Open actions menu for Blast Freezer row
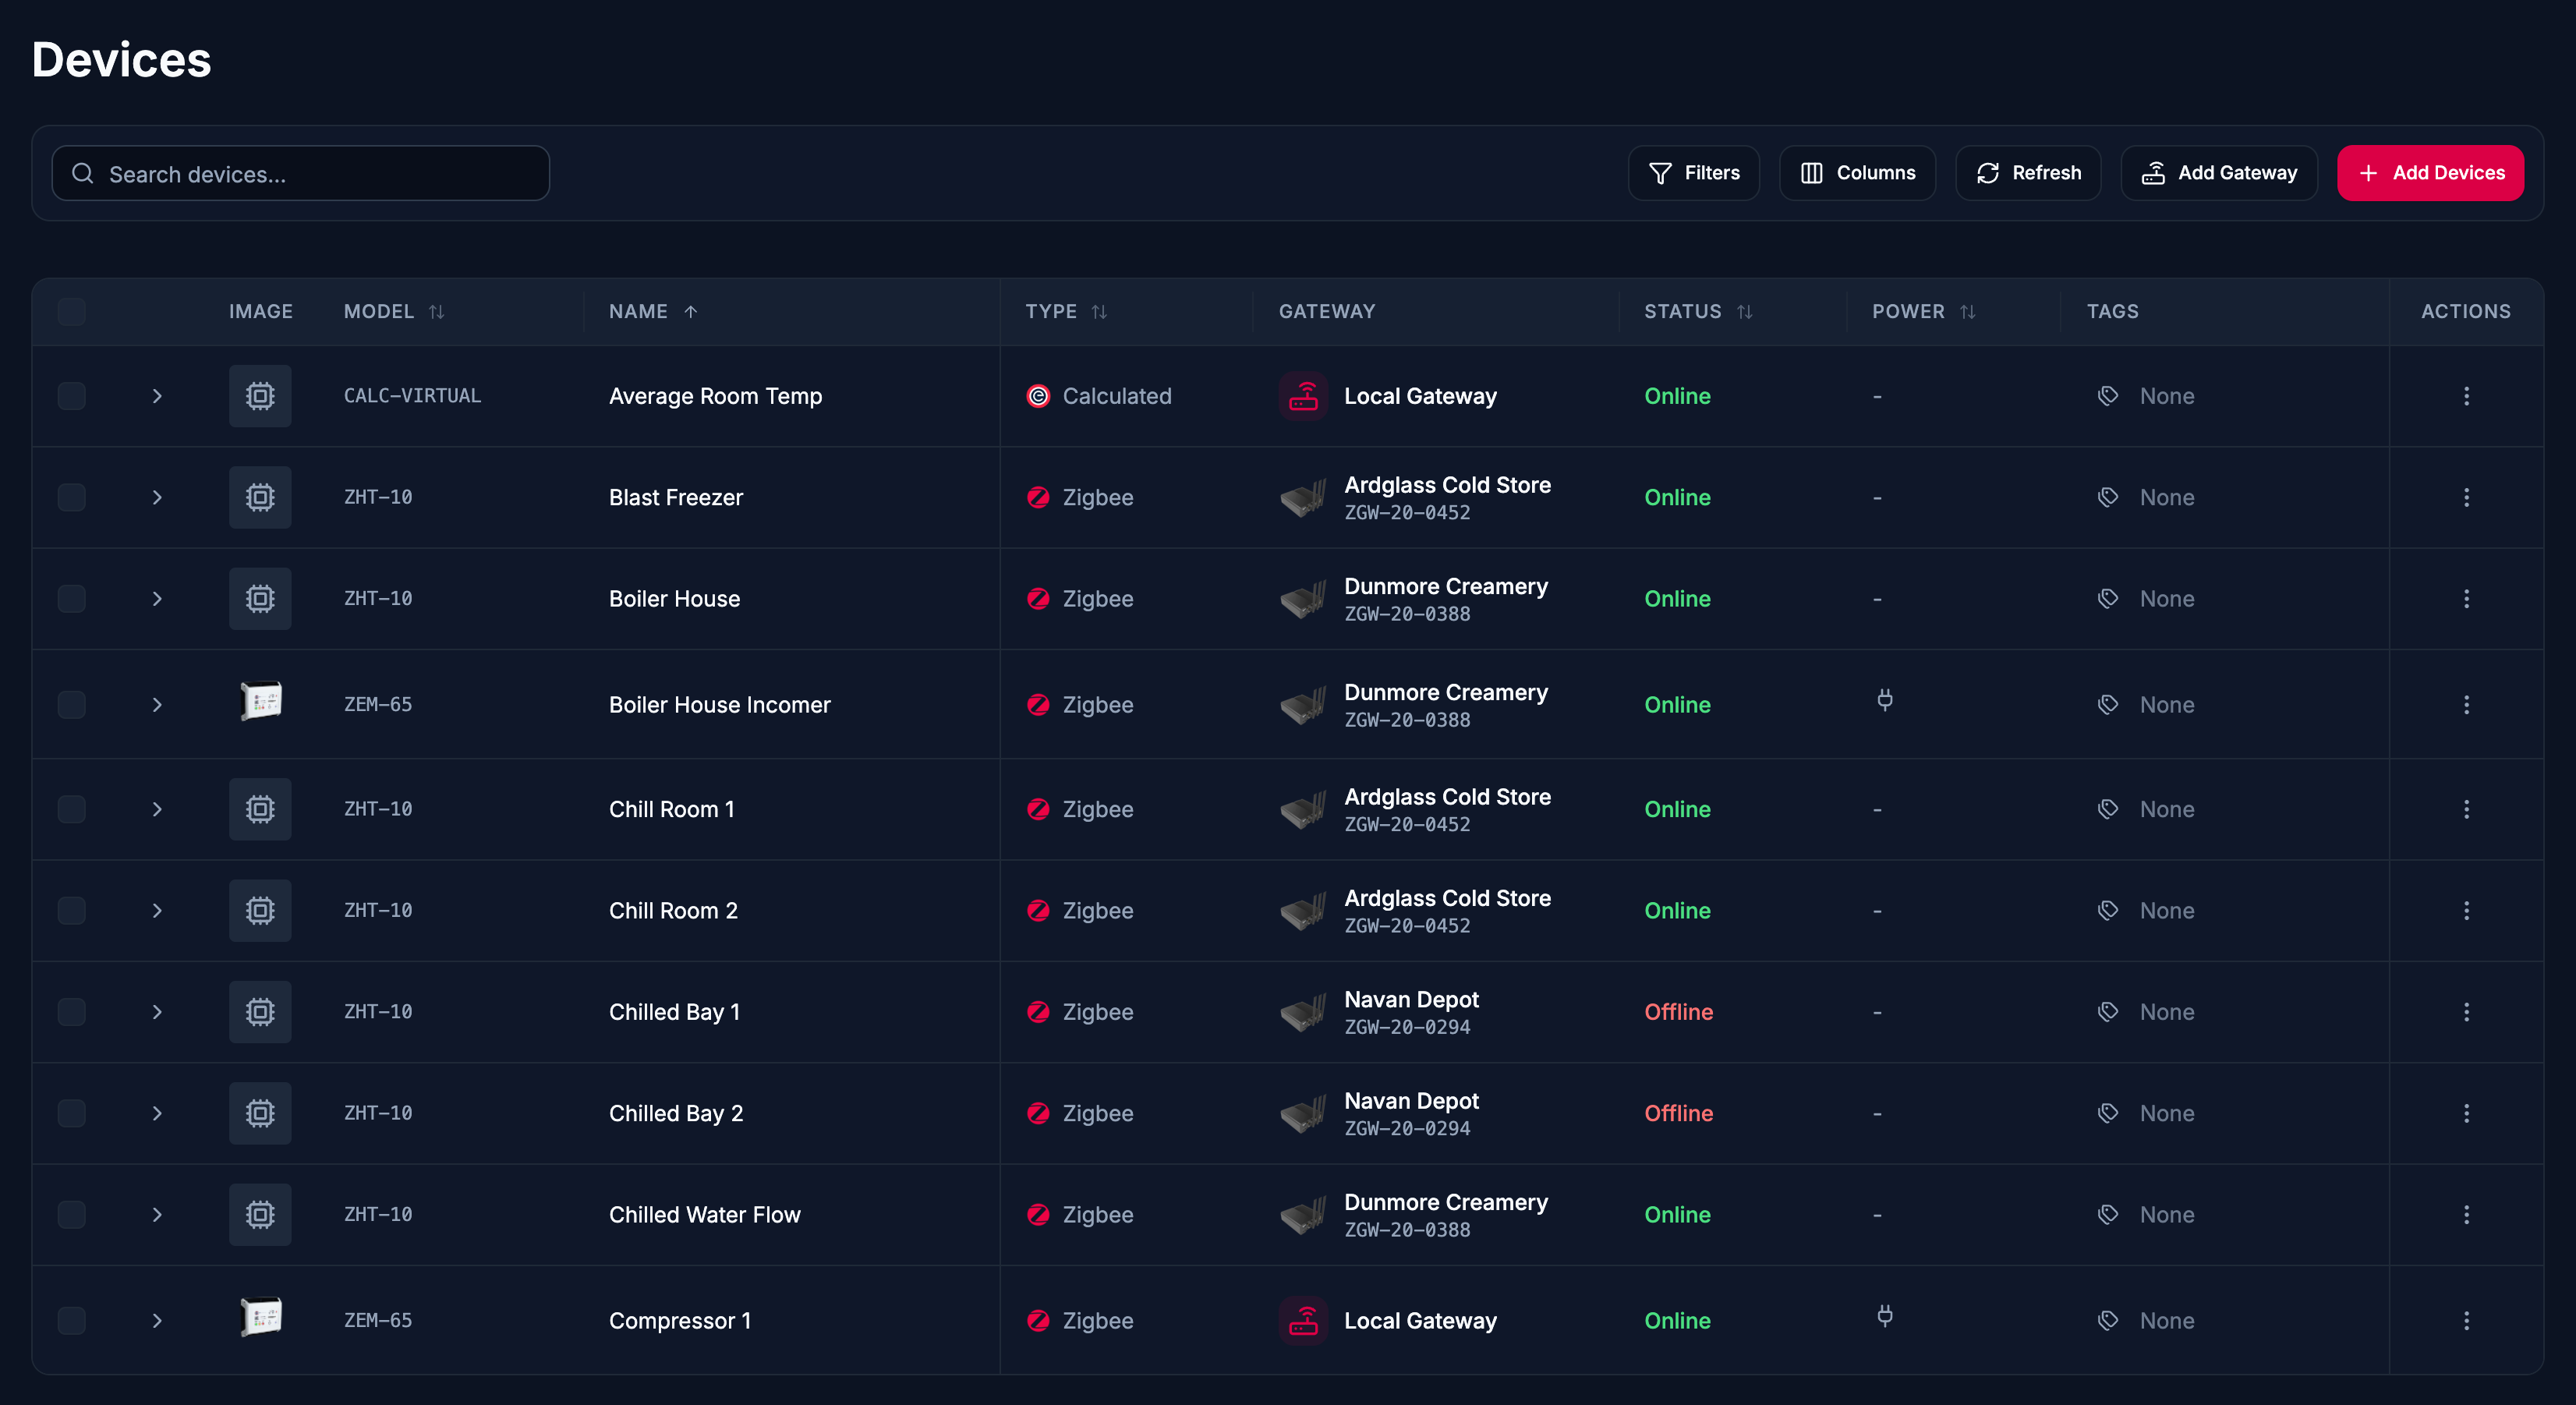This screenshot has height=1405, width=2576. click(x=2466, y=497)
